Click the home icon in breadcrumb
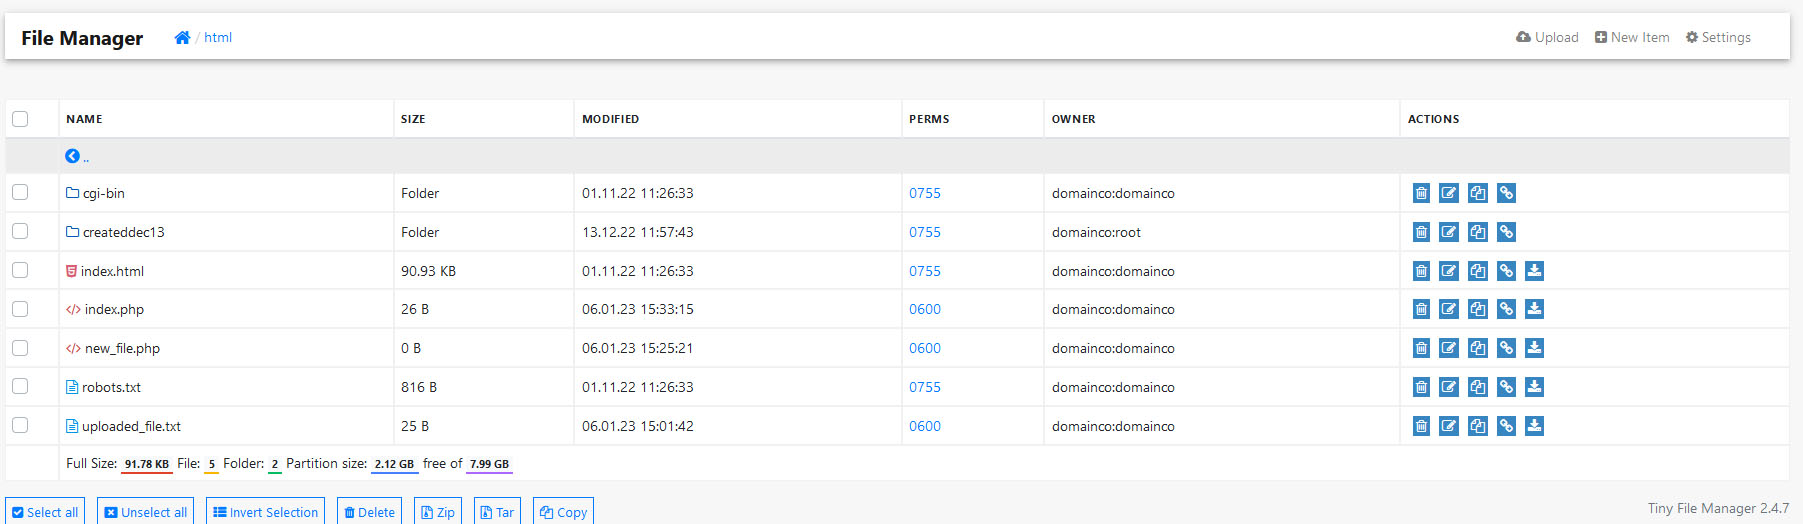The height and width of the screenshot is (524, 1803). coord(182,37)
